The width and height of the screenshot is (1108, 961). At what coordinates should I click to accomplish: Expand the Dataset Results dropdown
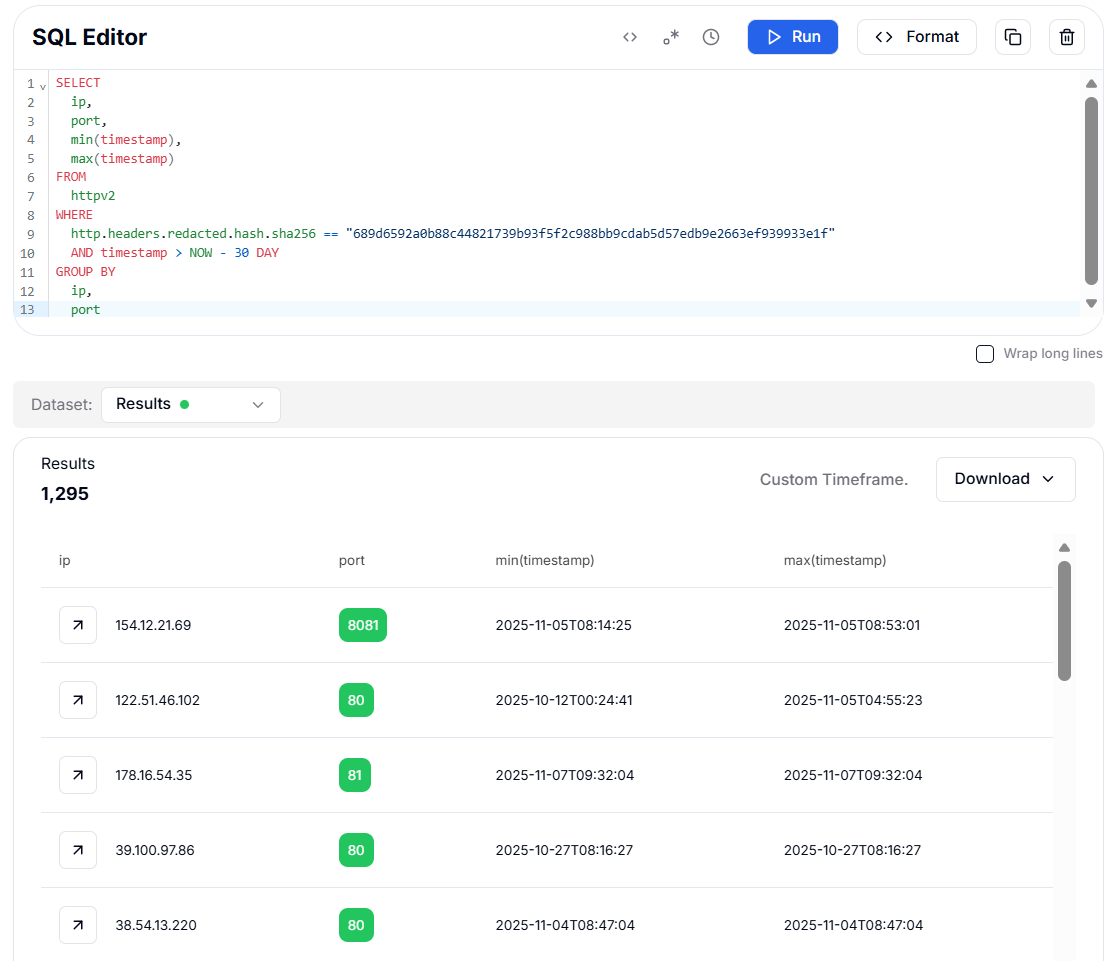(x=190, y=405)
